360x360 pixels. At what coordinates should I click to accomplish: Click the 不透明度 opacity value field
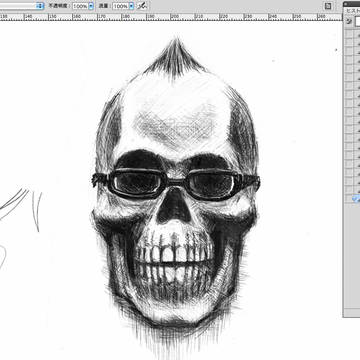point(80,6)
